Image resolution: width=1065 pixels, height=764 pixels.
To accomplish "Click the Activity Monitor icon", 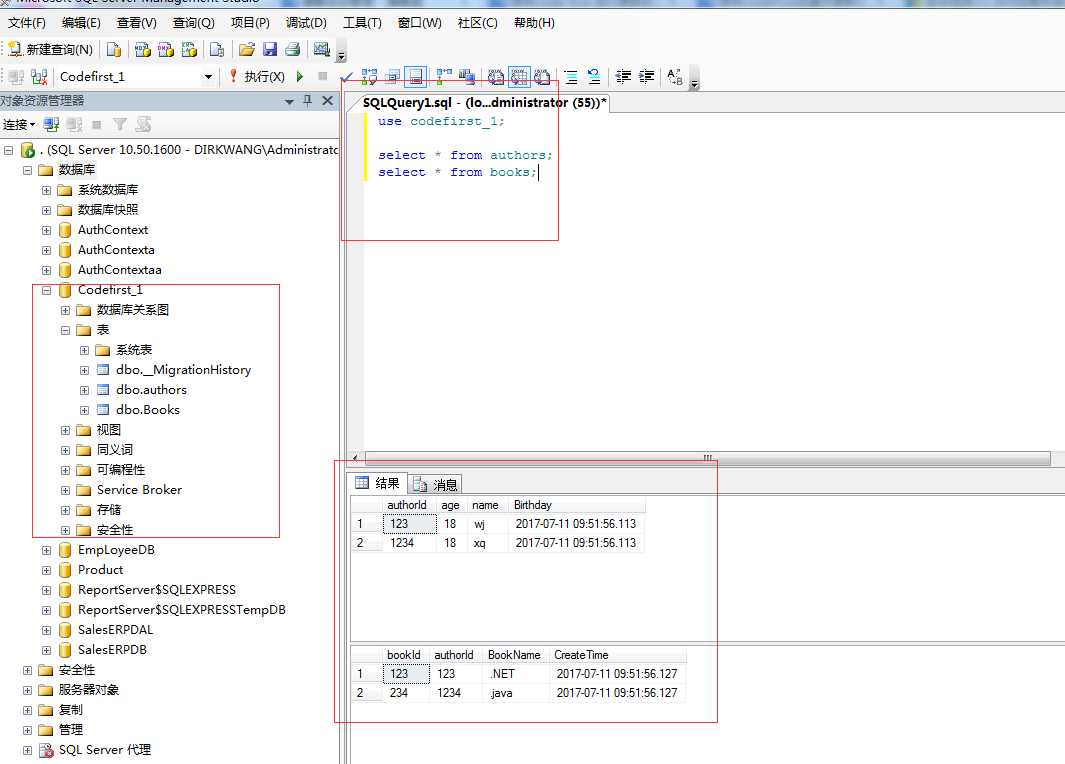I will click(321, 49).
